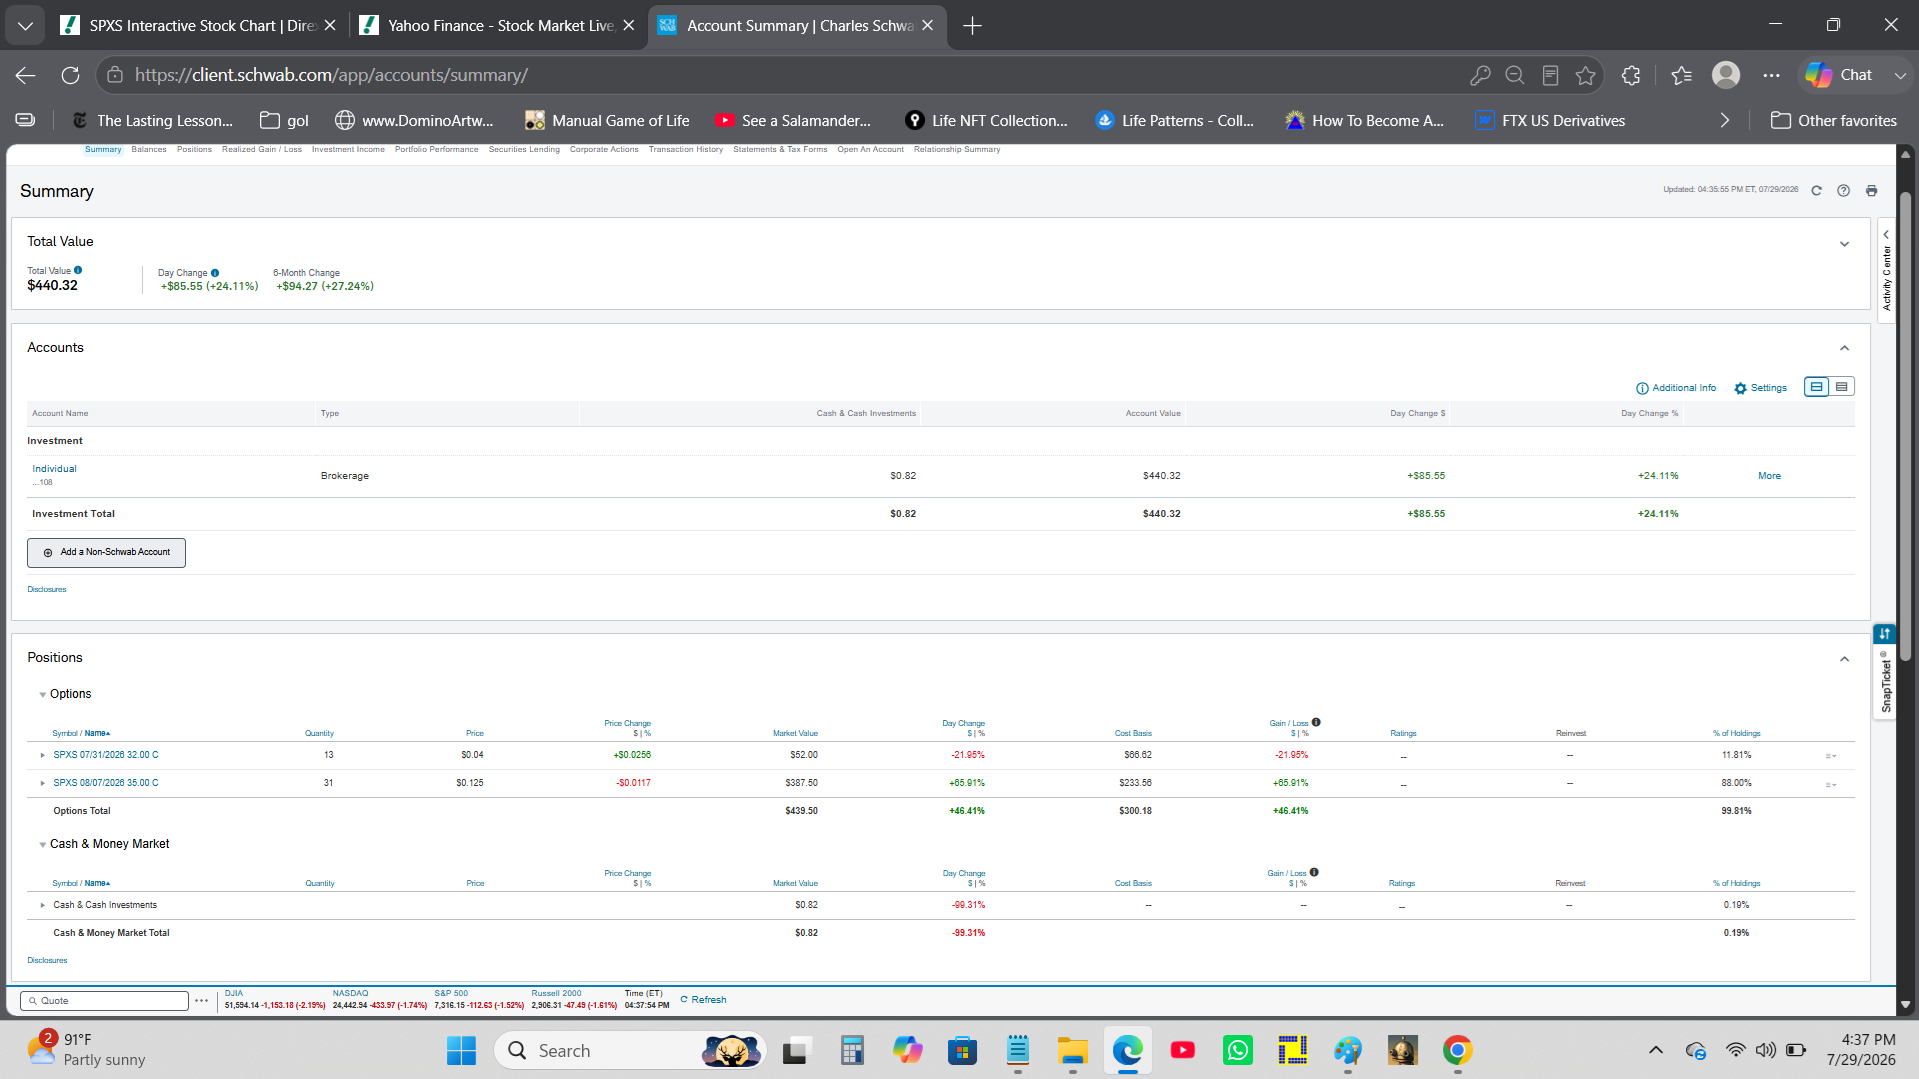Collapse the Positions section

click(x=1844, y=659)
